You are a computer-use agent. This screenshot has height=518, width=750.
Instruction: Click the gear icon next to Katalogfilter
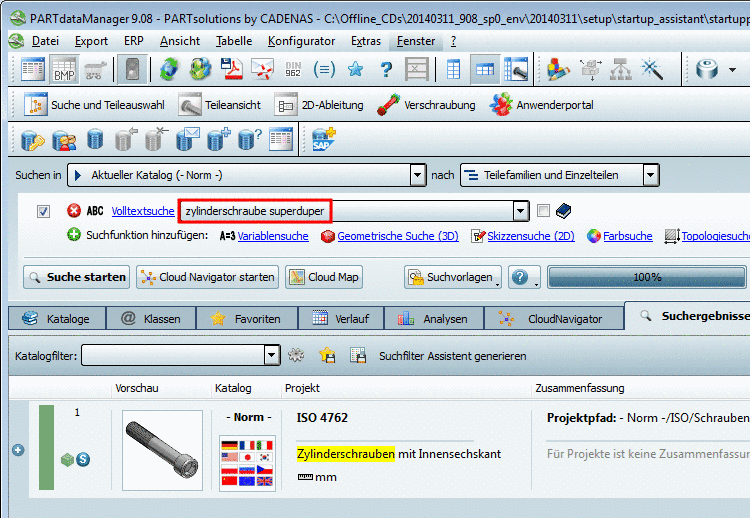click(x=296, y=355)
